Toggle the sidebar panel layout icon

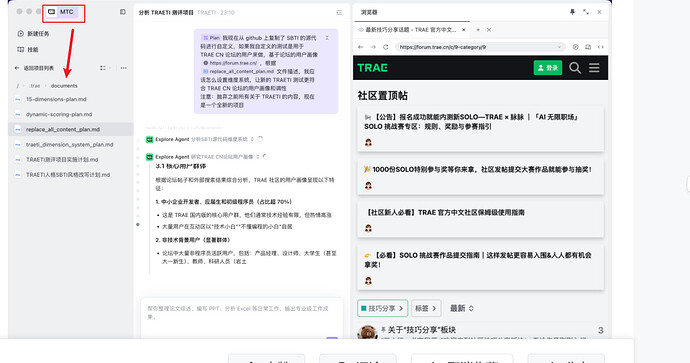[x=123, y=12]
